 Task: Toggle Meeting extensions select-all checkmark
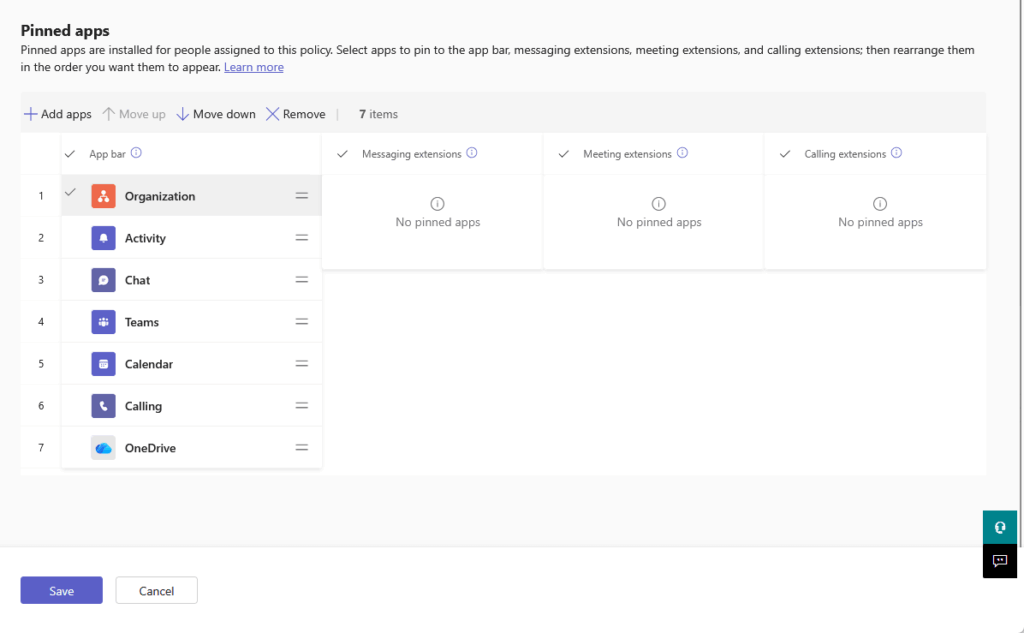[564, 154]
